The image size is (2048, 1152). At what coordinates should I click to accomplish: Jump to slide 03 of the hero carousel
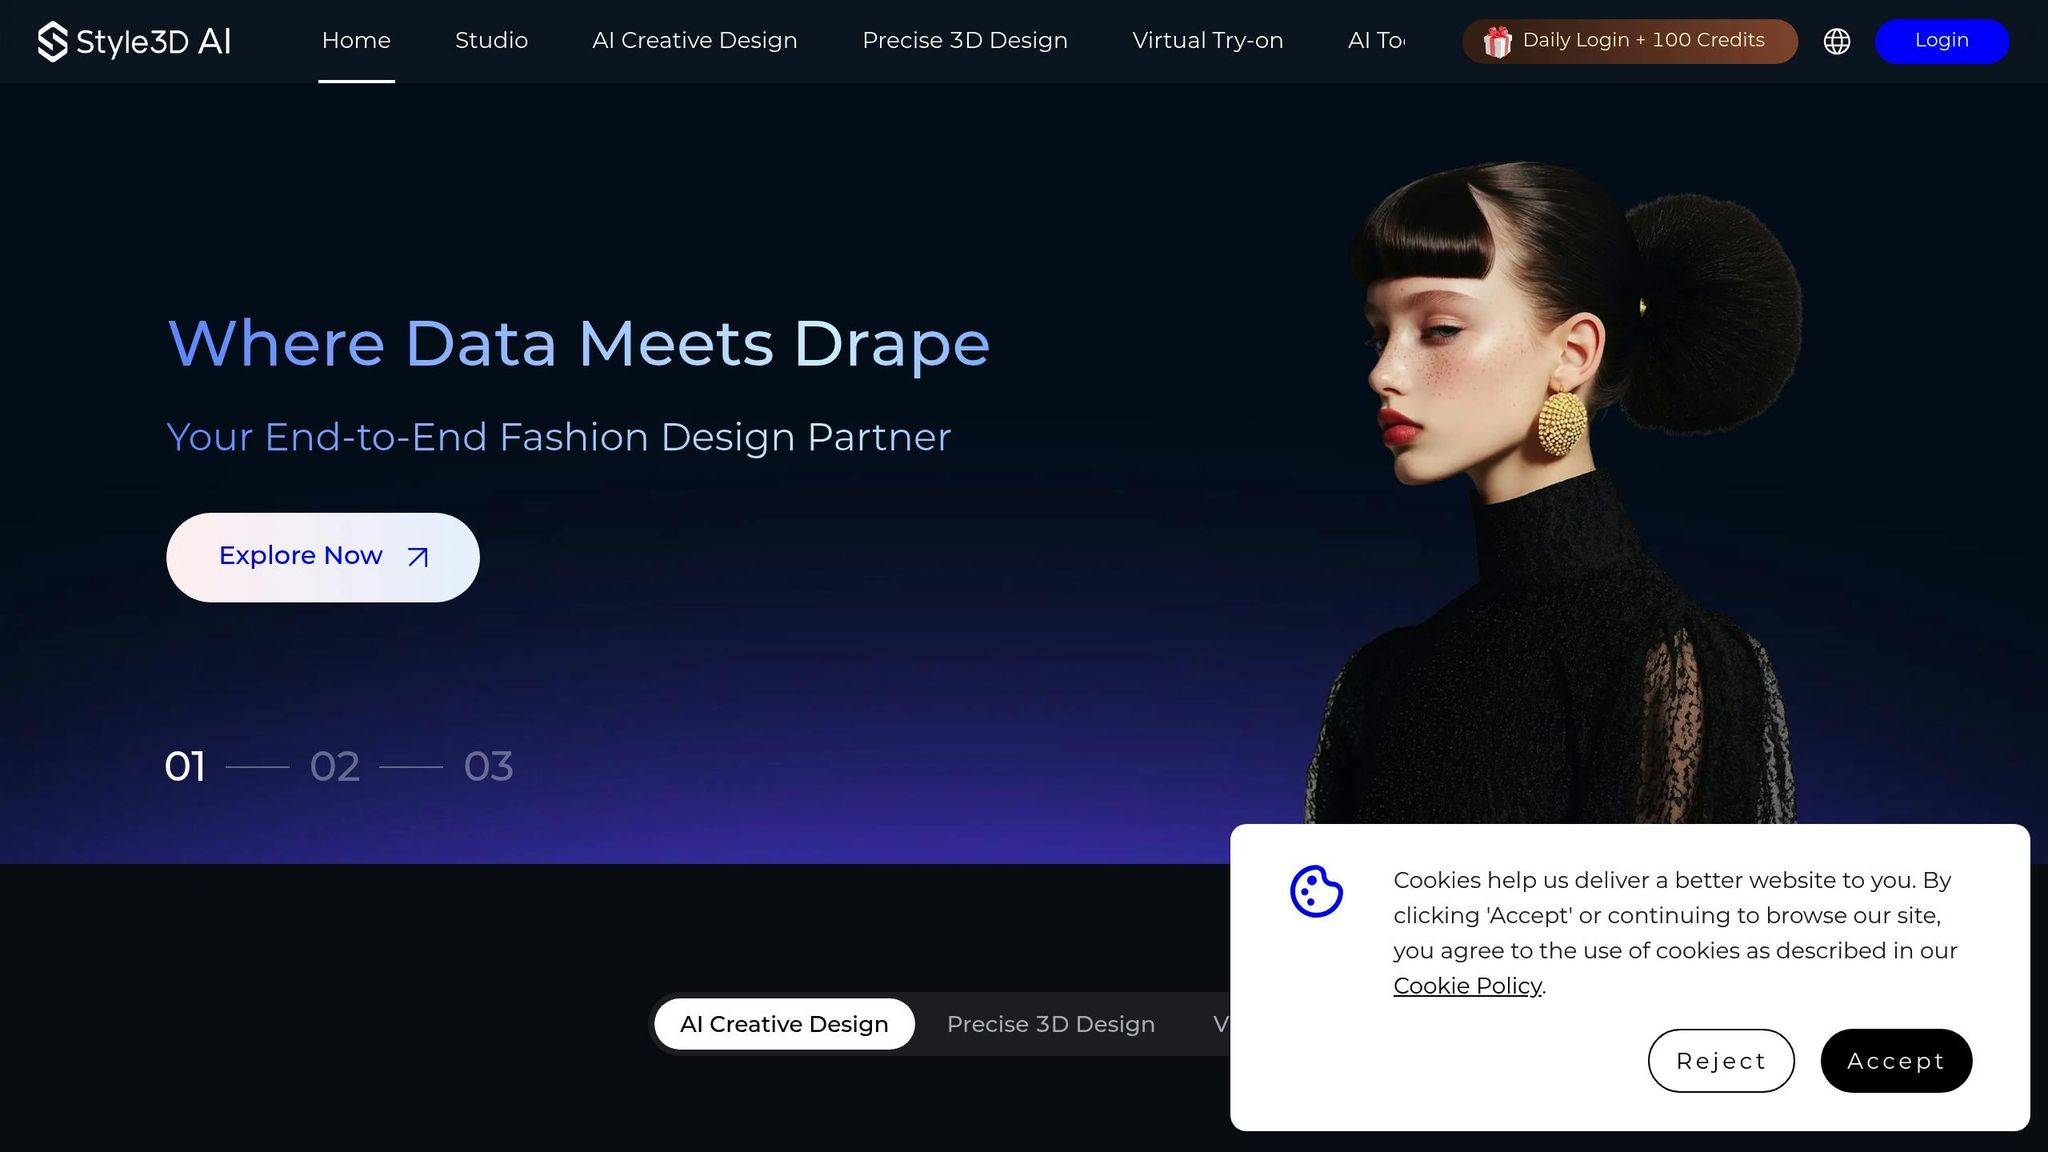(x=488, y=767)
